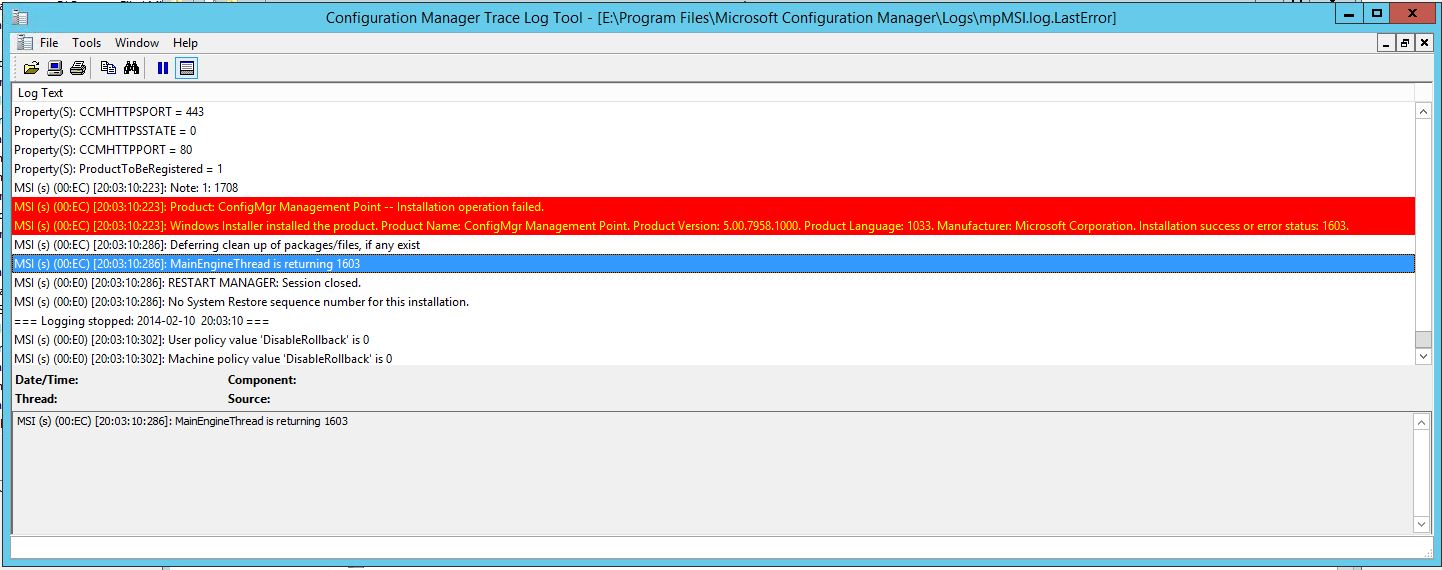
Task: Select the 'ProductToBeRegistered = 1' log line
Action: pos(714,169)
